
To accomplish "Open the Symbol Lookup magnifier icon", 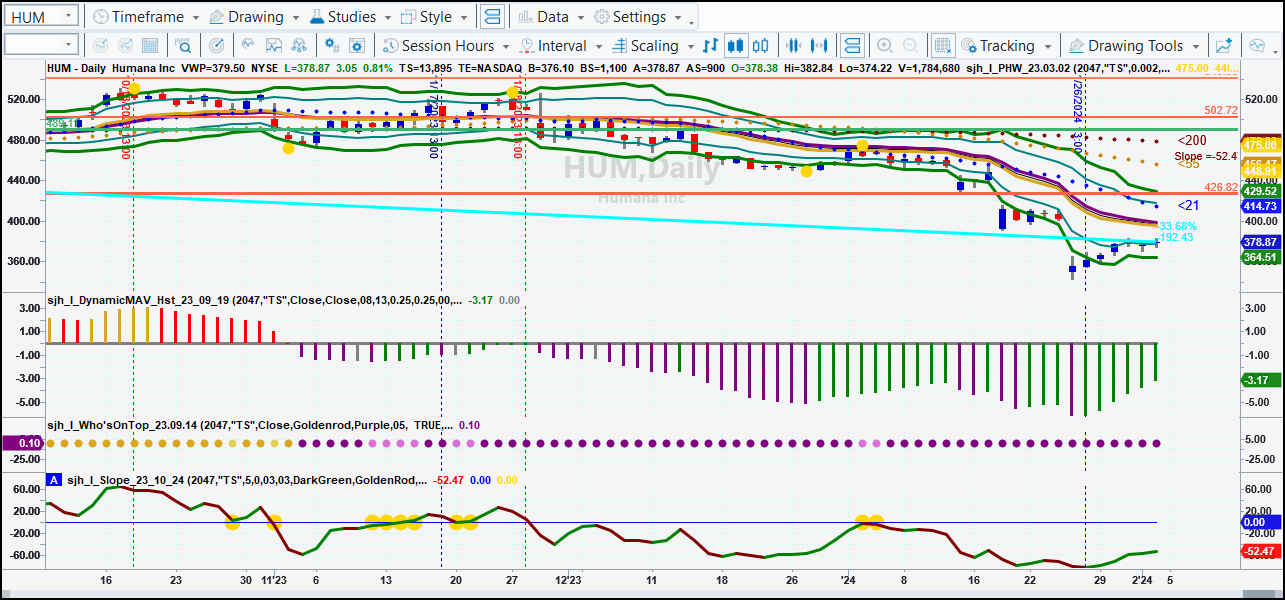I will tap(185, 45).
